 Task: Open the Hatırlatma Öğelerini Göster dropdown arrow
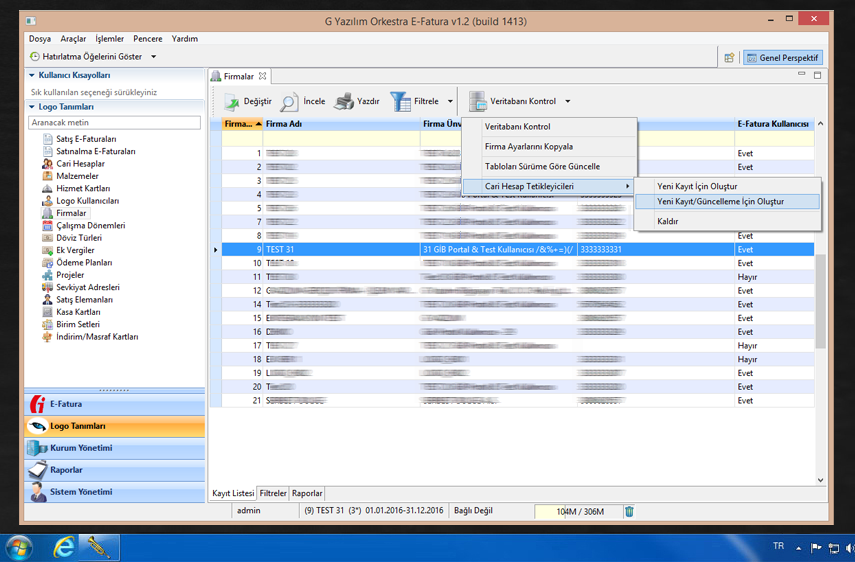[x=154, y=57]
